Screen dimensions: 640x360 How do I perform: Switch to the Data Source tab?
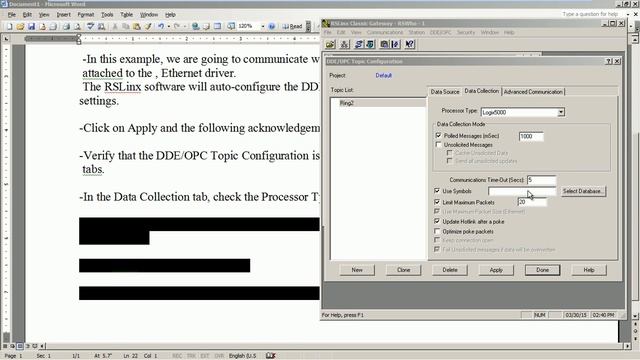pyautogui.click(x=445, y=92)
